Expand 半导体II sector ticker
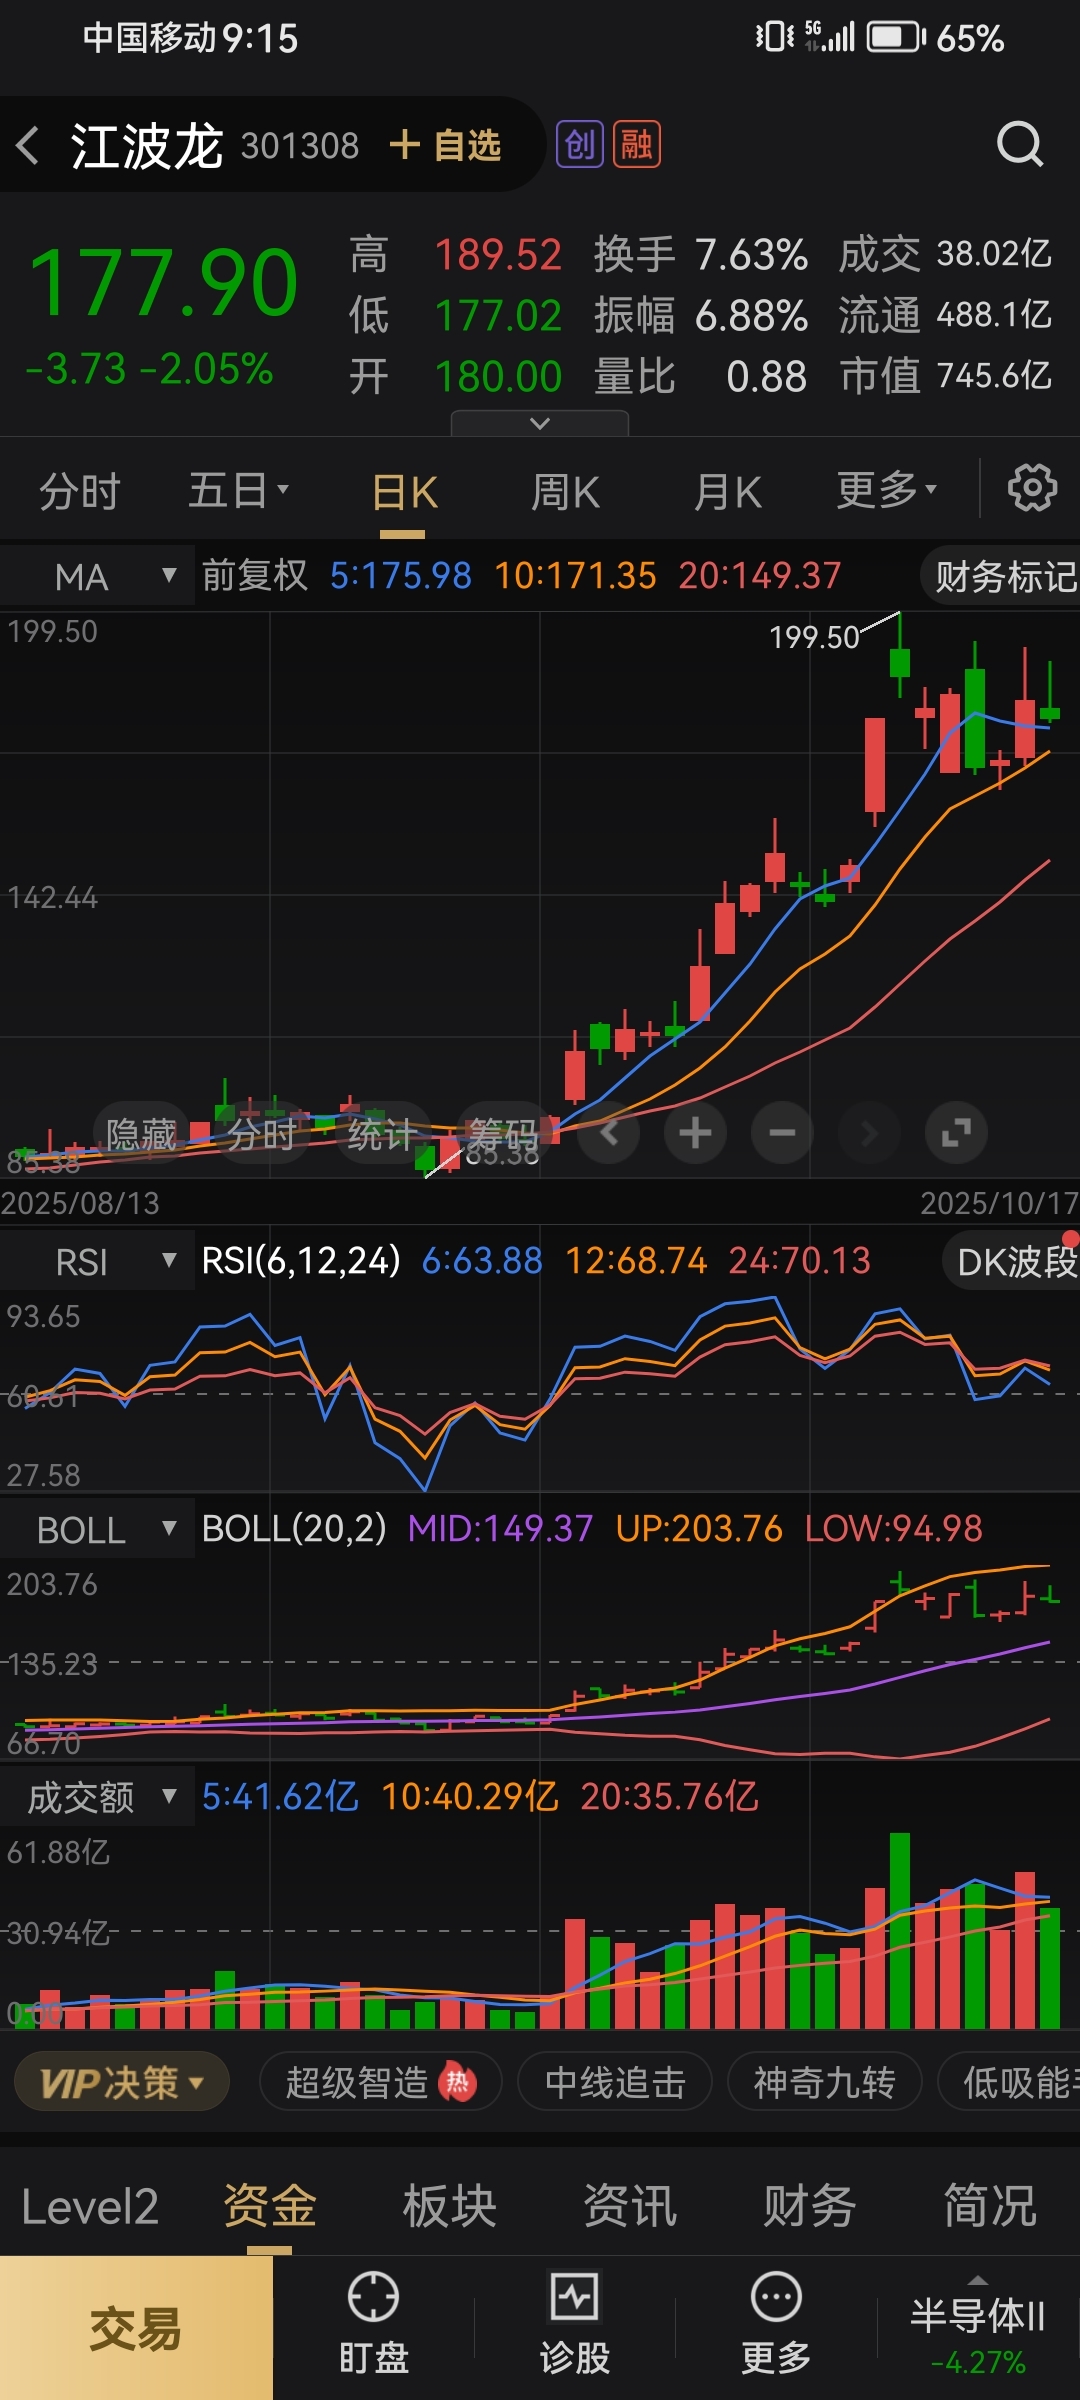The width and height of the screenshot is (1080, 2400). click(978, 2328)
